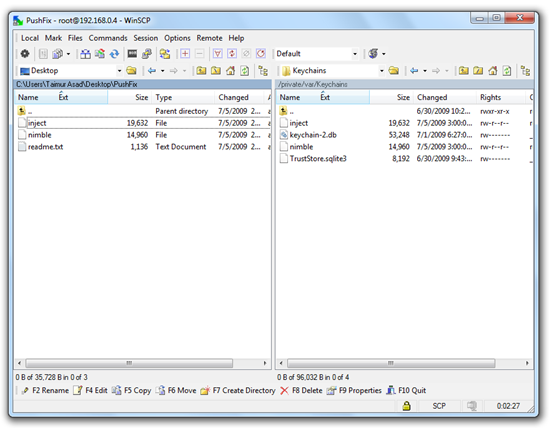Open the Session menu
Screen dimensions: 549x428
[145, 38]
